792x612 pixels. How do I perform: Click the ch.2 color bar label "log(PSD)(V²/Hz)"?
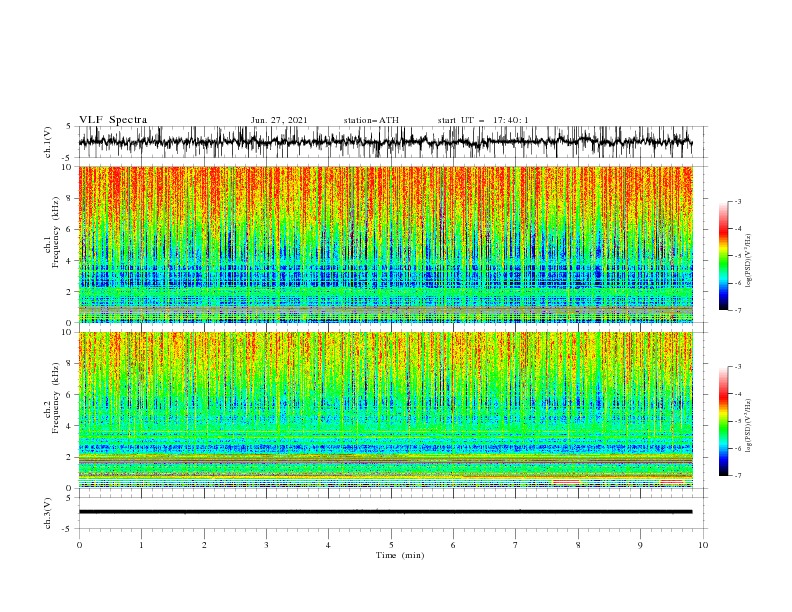[748, 426]
